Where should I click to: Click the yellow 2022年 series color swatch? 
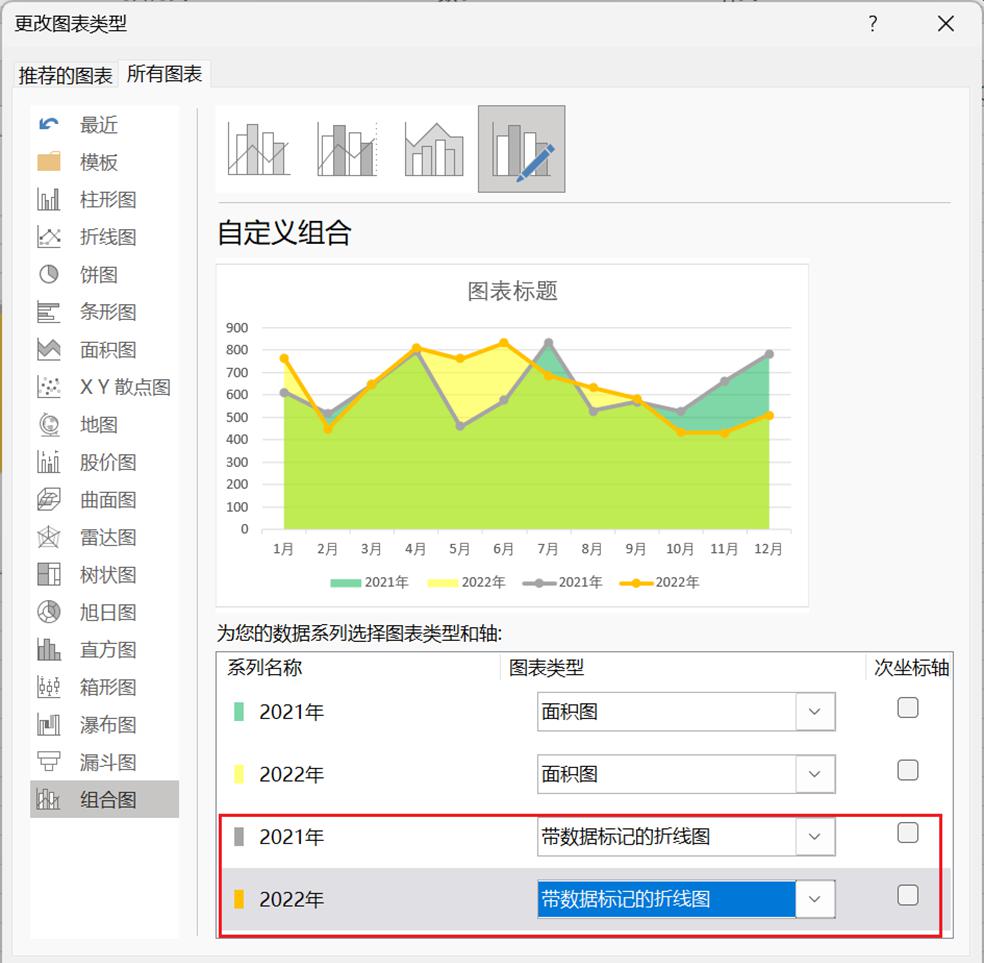(x=238, y=774)
